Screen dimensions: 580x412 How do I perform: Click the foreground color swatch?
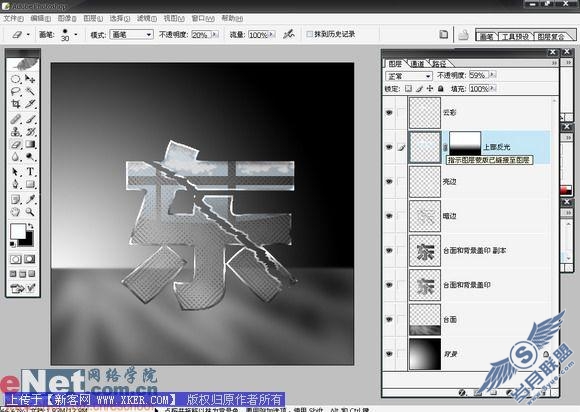point(17,231)
